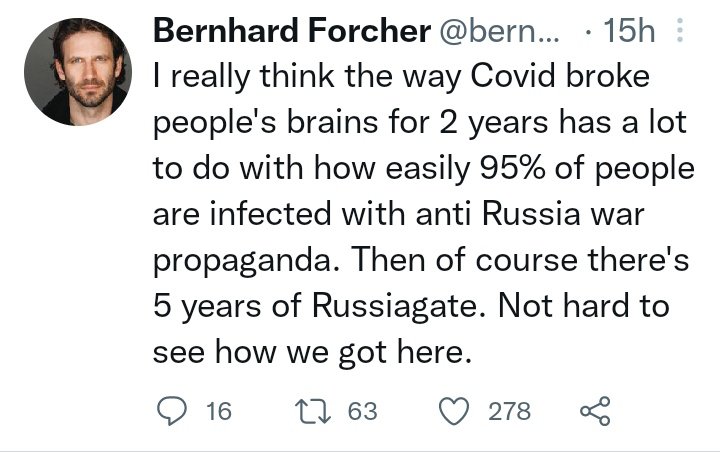
Task: Click the sentence ending 'how we got here'
Action: click(310, 351)
